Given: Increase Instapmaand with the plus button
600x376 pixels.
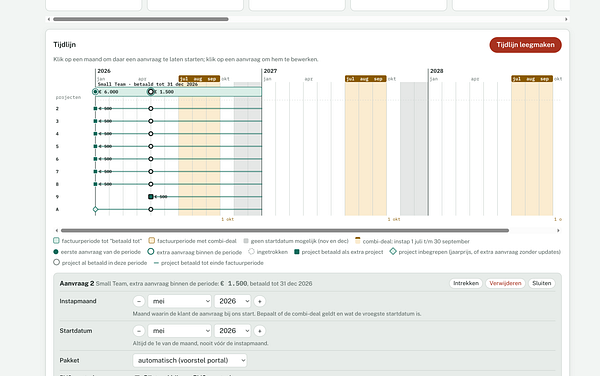Looking at the screenshot, I should (259, 301).
